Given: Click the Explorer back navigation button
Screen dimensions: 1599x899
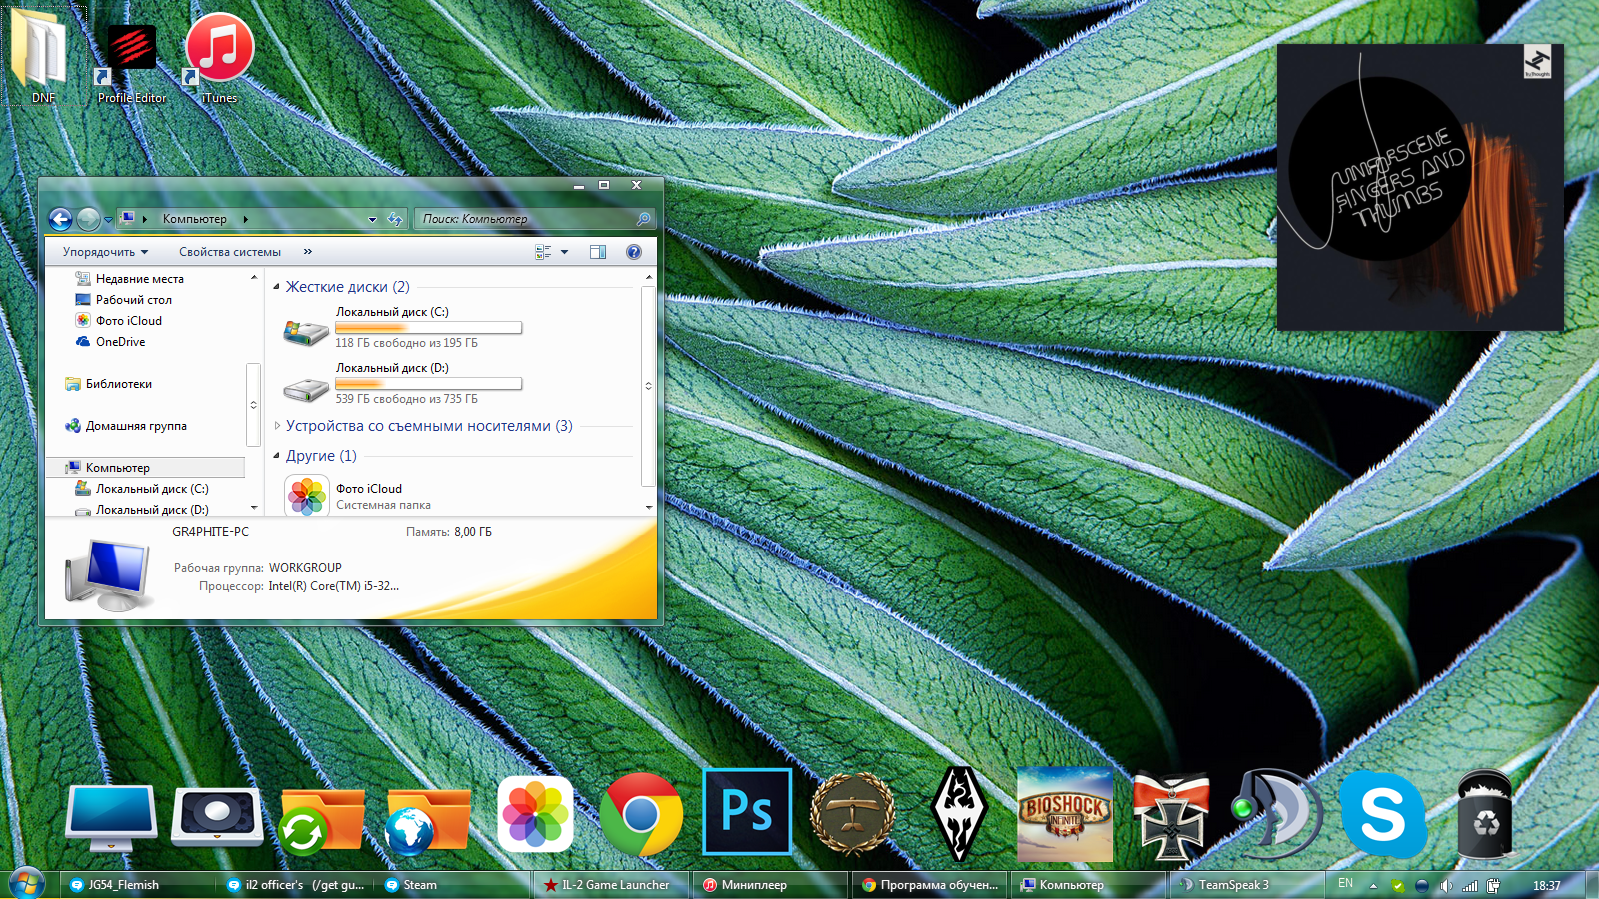Looking at the screenshot, I should (61, 219).
